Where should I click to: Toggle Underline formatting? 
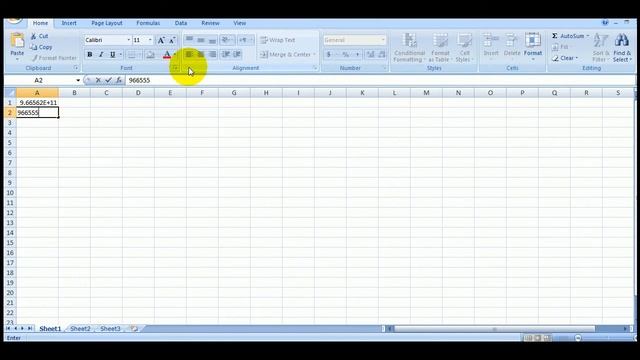point(112,54)
